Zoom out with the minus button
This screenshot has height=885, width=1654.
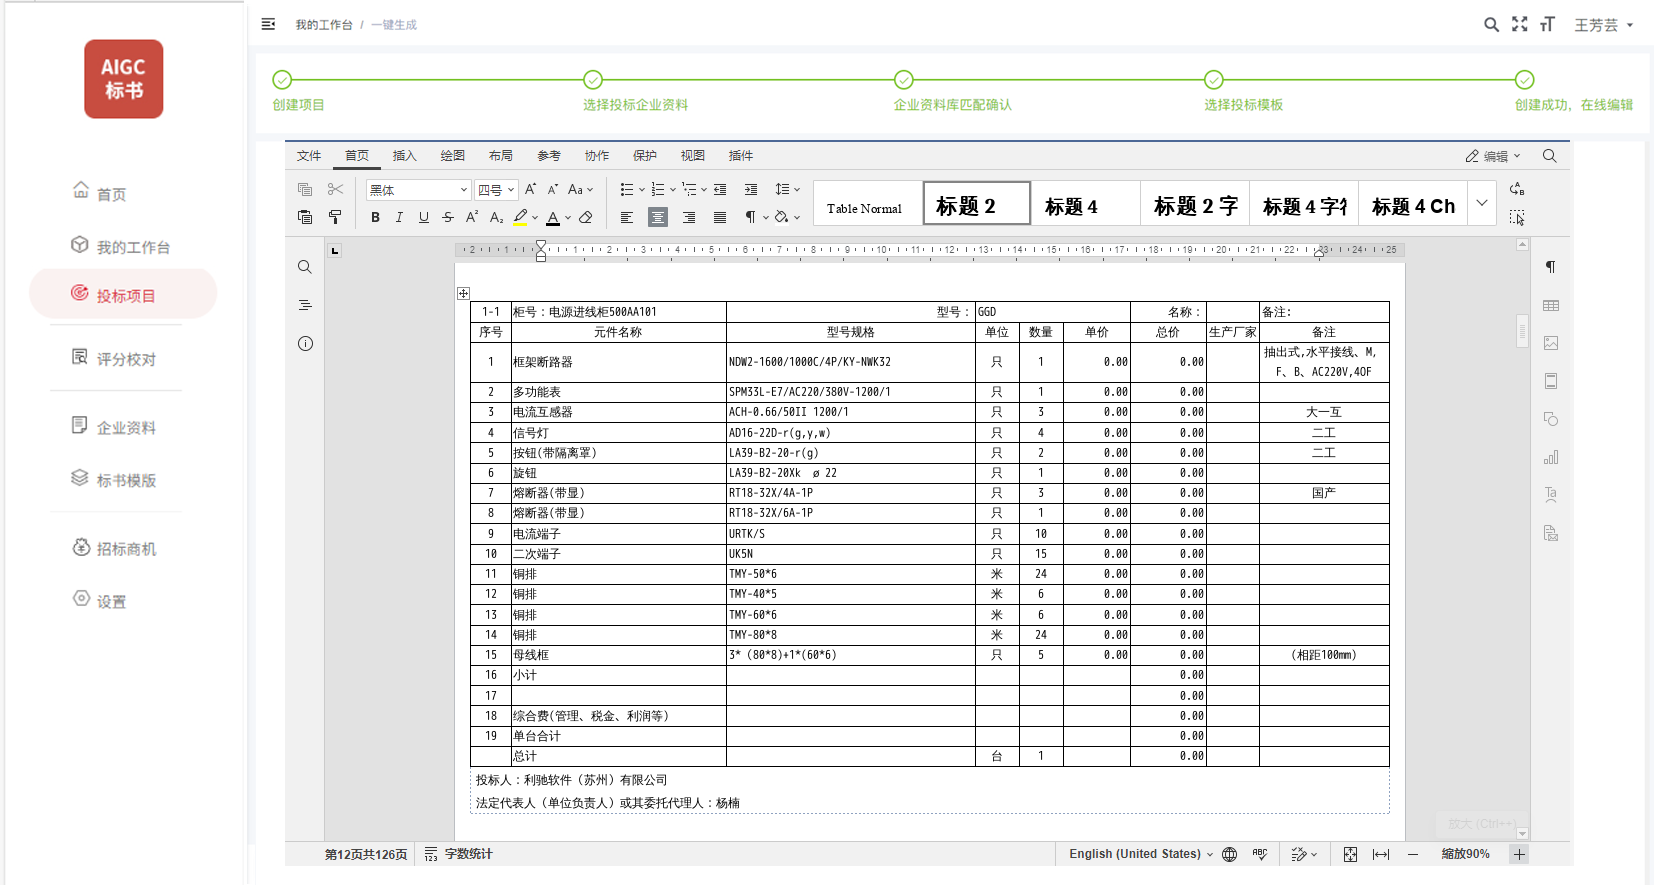(1413, 854)
